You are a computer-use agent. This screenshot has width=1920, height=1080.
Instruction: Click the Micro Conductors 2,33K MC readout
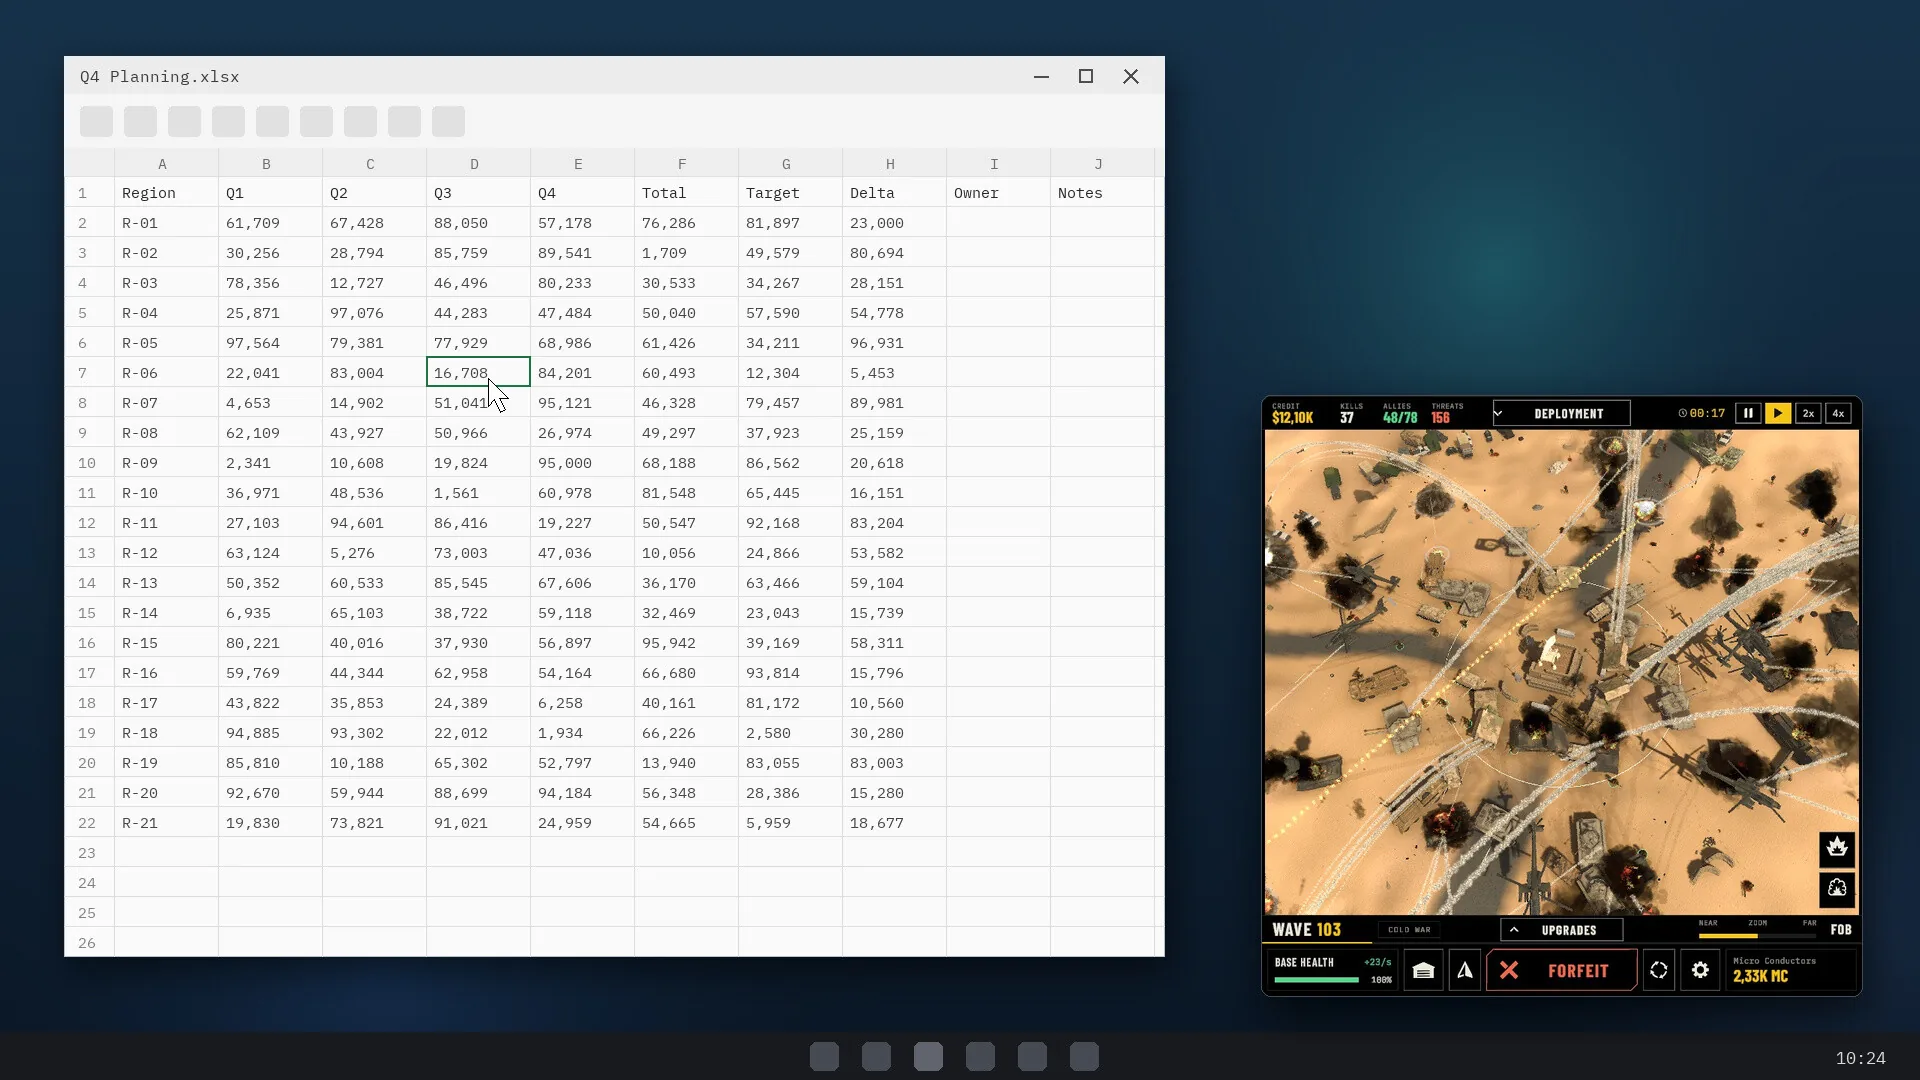[x=1789, y=970]
